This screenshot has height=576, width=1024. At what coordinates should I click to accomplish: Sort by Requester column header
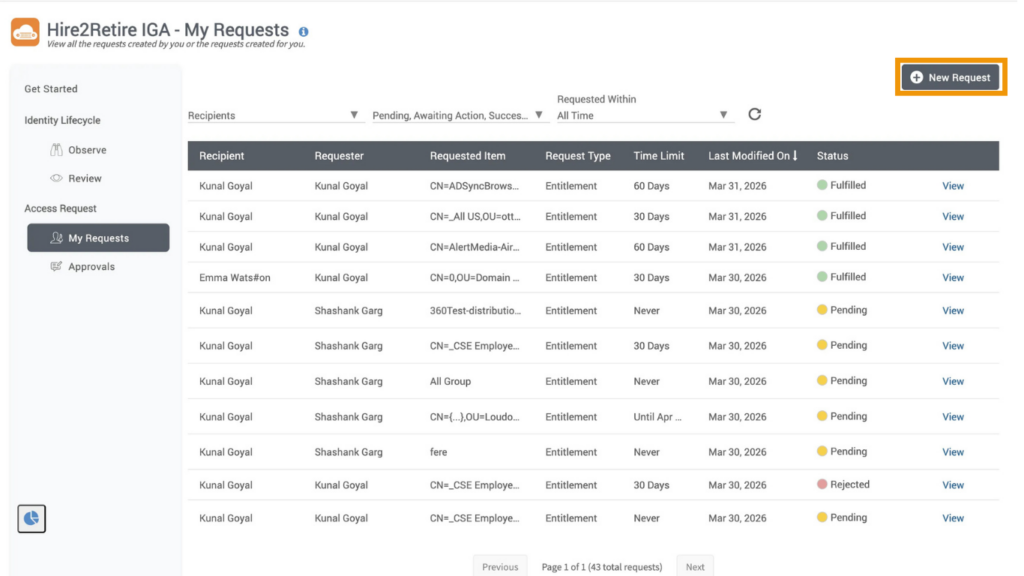click(x=339, y=155)
